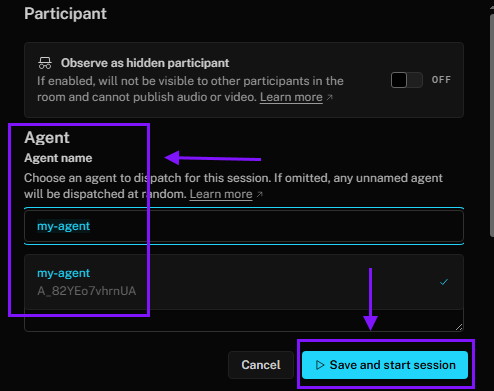Focus the Agent name input field
The image size is (494, 391).
[x=244, y=226]
